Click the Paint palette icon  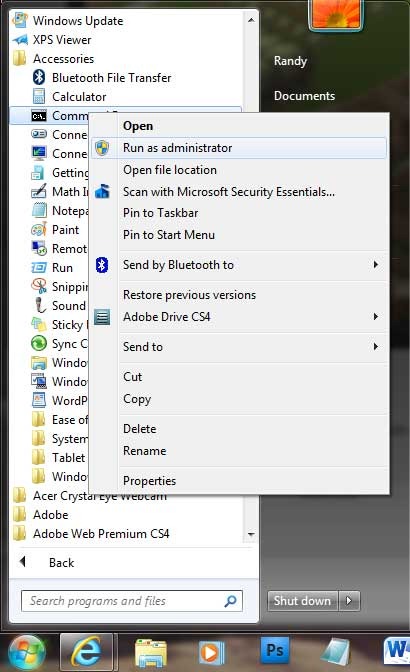click(39, 230)
